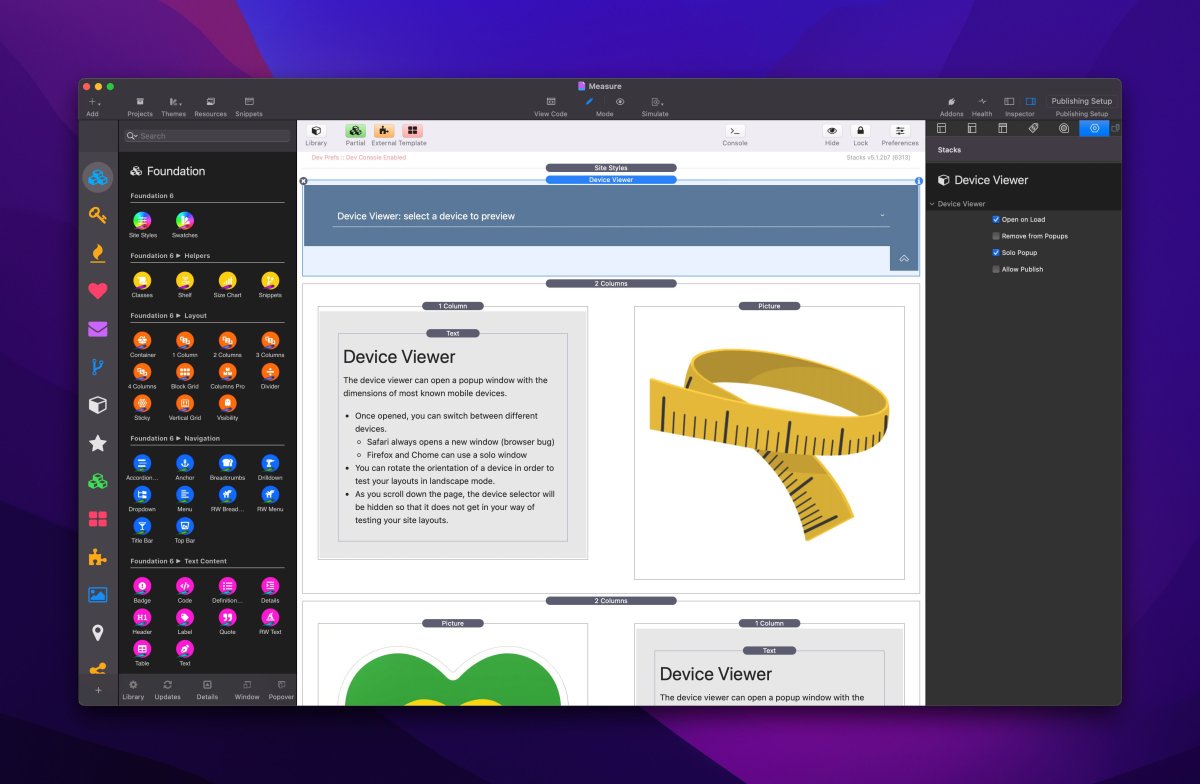Open the heart icon library group
The image size is (1200, 784).
[97, 291]
